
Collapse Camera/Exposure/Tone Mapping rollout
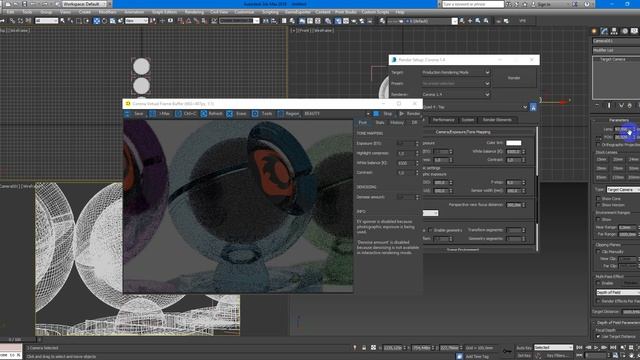[463, 132]
